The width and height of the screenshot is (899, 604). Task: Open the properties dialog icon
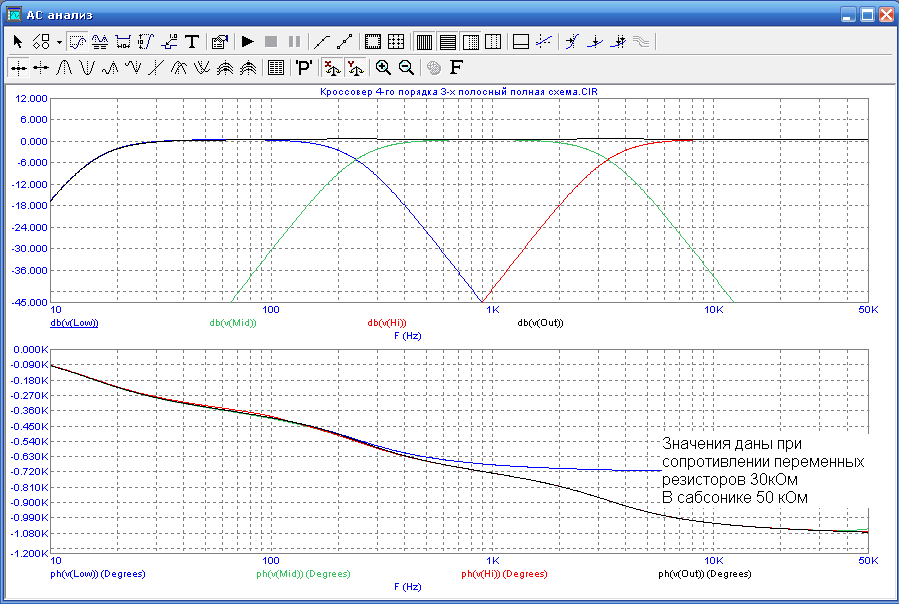click(x=219, y=42)
